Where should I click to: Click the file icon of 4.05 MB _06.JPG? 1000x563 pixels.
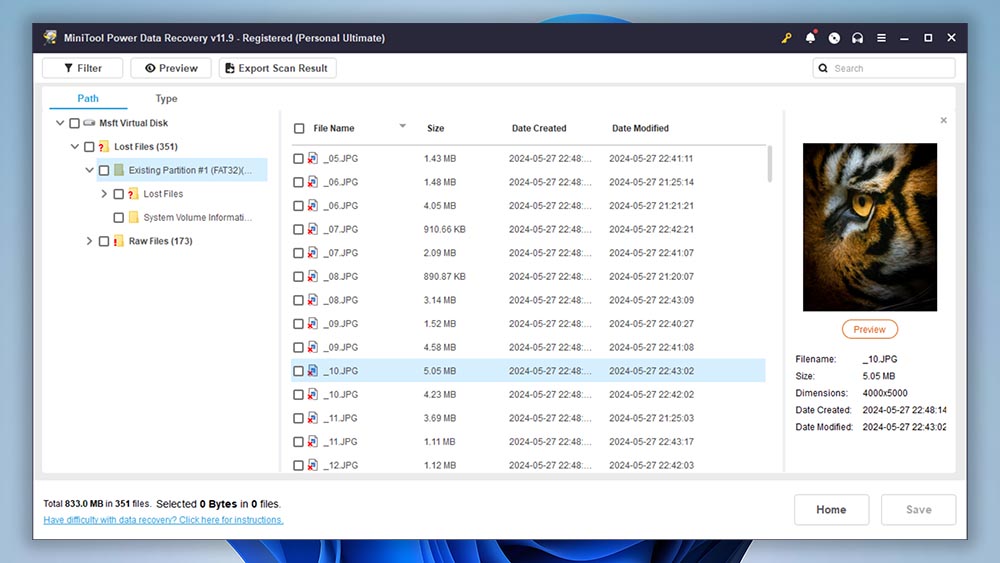pos(312,205)
